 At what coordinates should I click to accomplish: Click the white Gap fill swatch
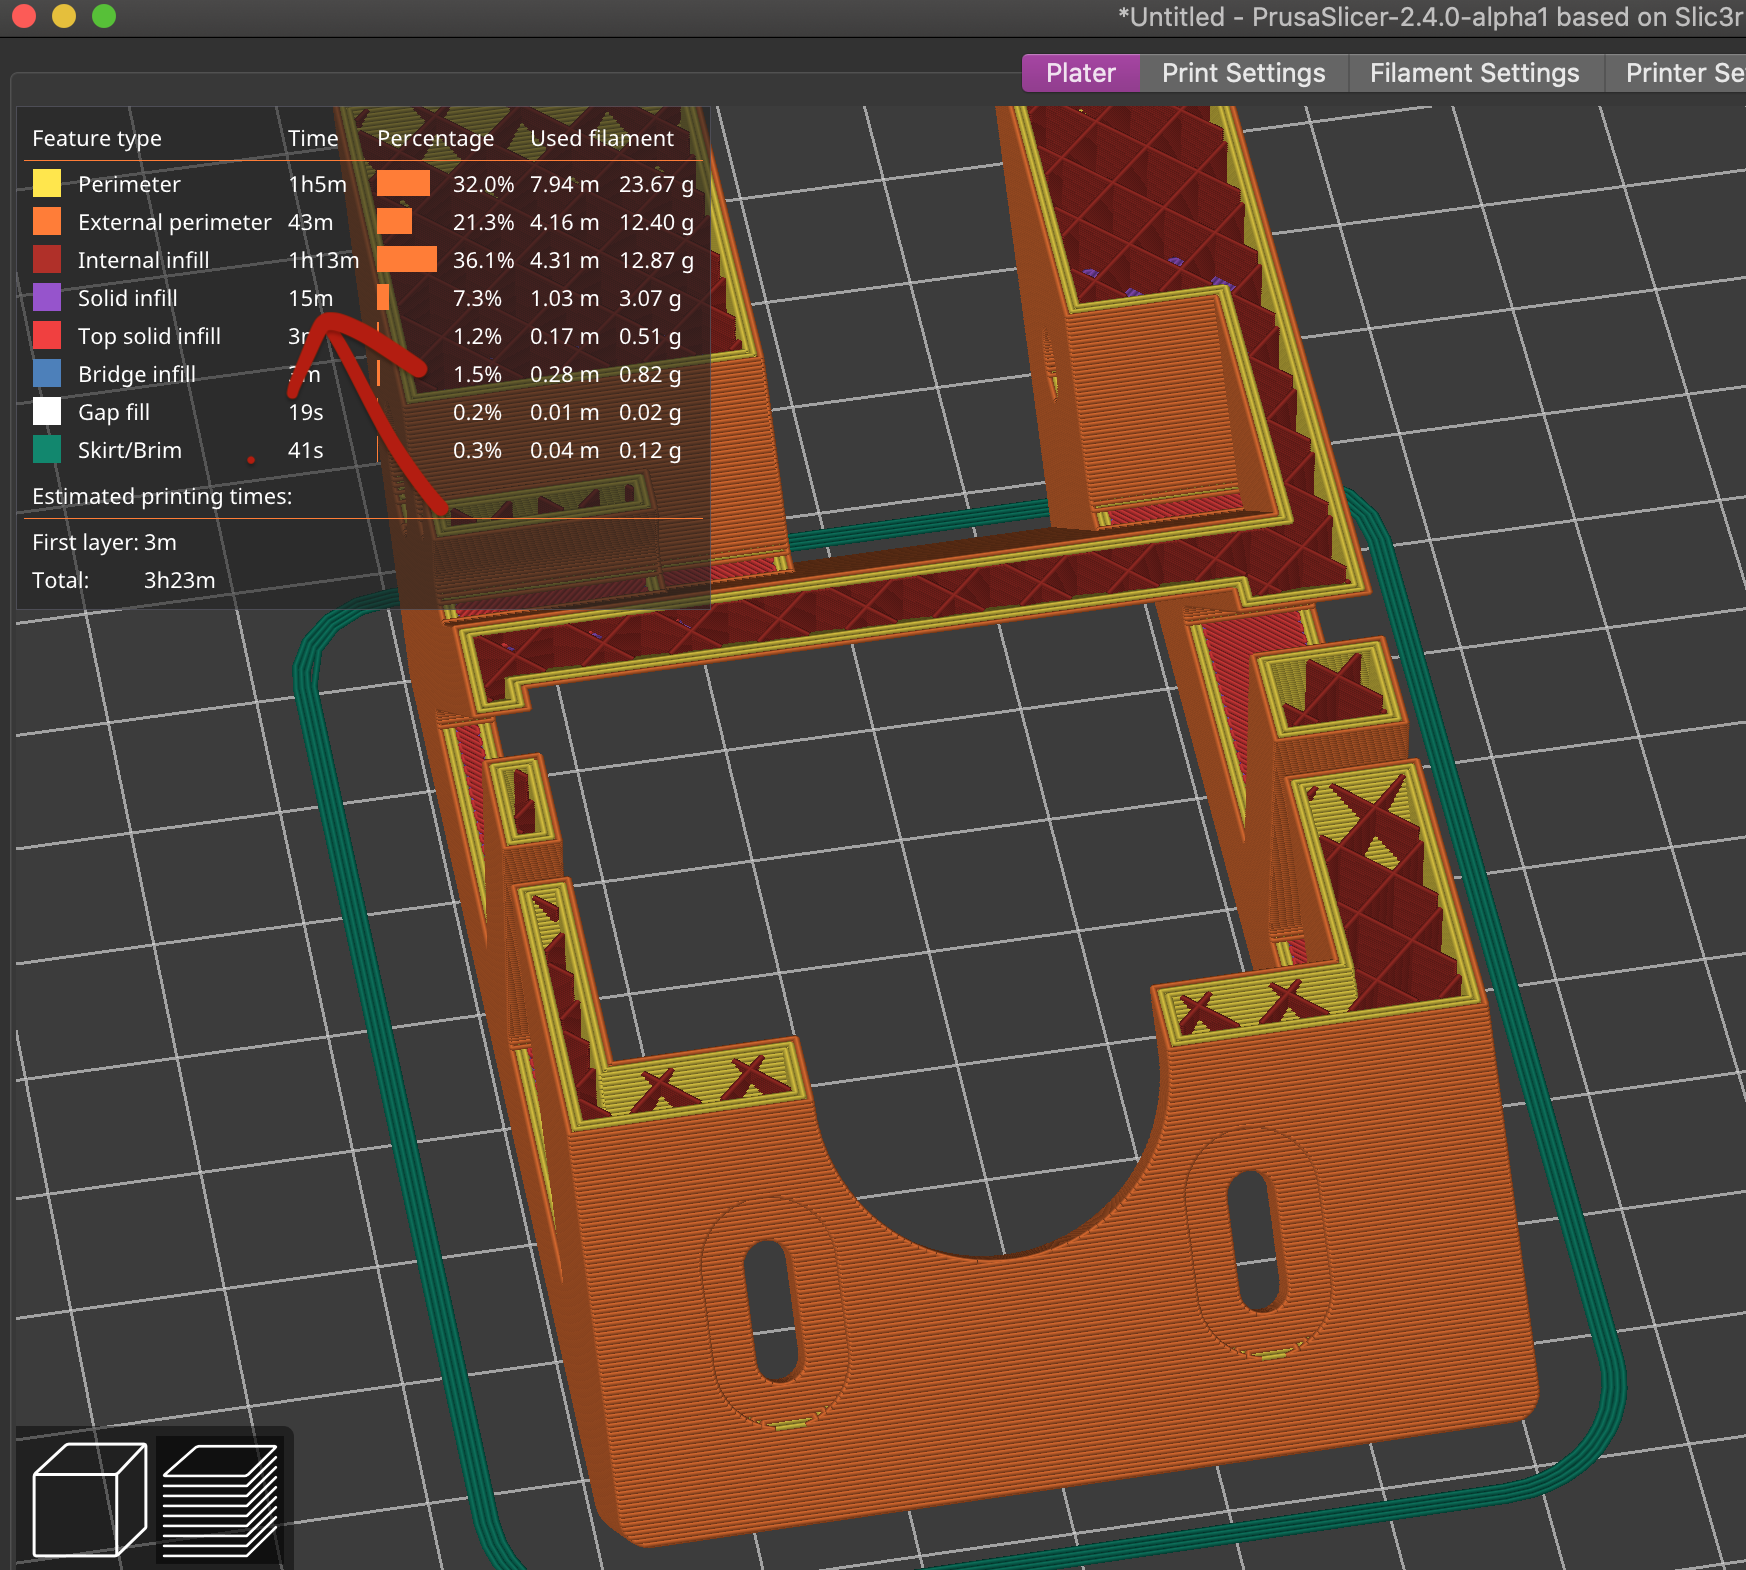click(x=47, y=411)
